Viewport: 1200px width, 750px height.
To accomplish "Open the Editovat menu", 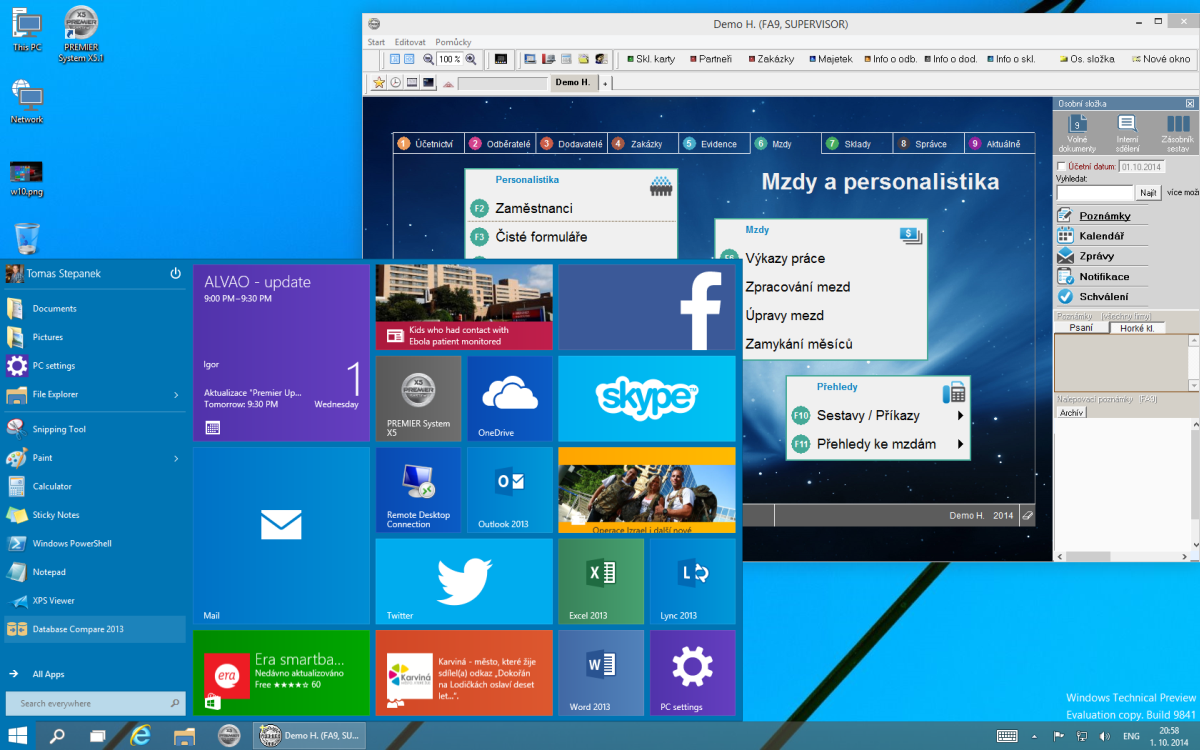I will tap(410, 42).
